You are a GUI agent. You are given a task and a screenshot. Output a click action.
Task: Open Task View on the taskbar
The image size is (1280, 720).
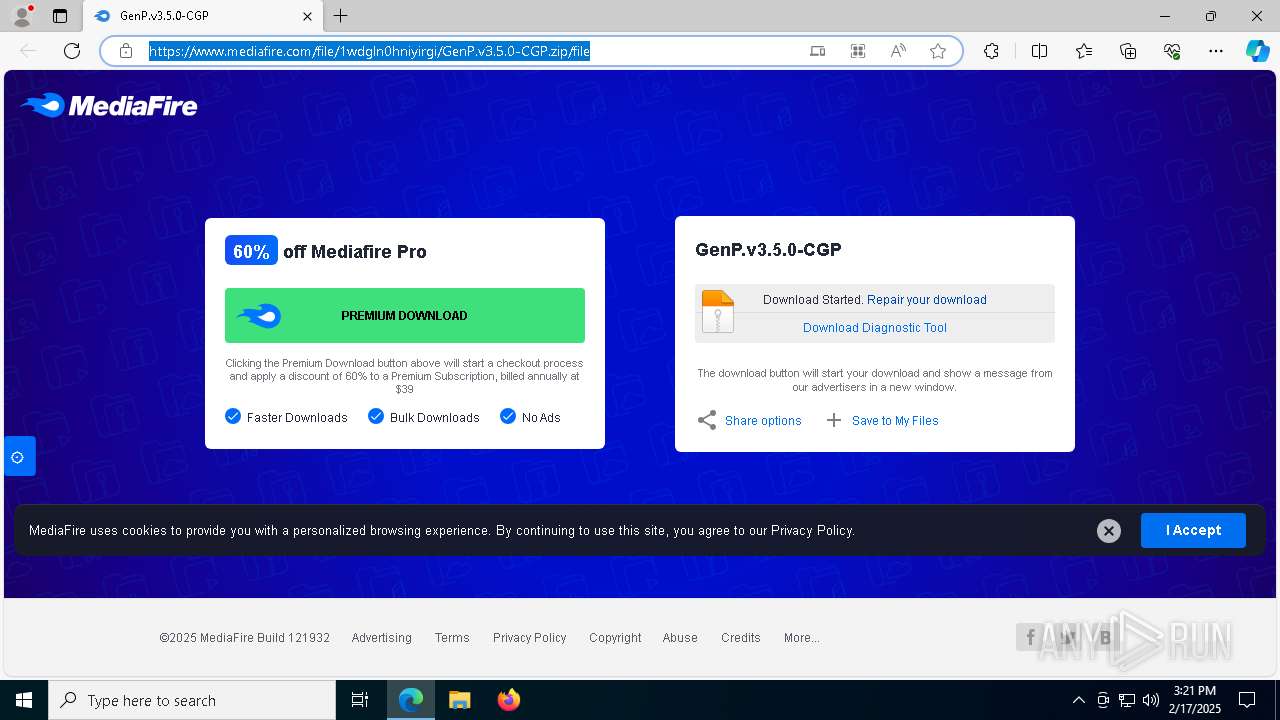coord(360,700)
